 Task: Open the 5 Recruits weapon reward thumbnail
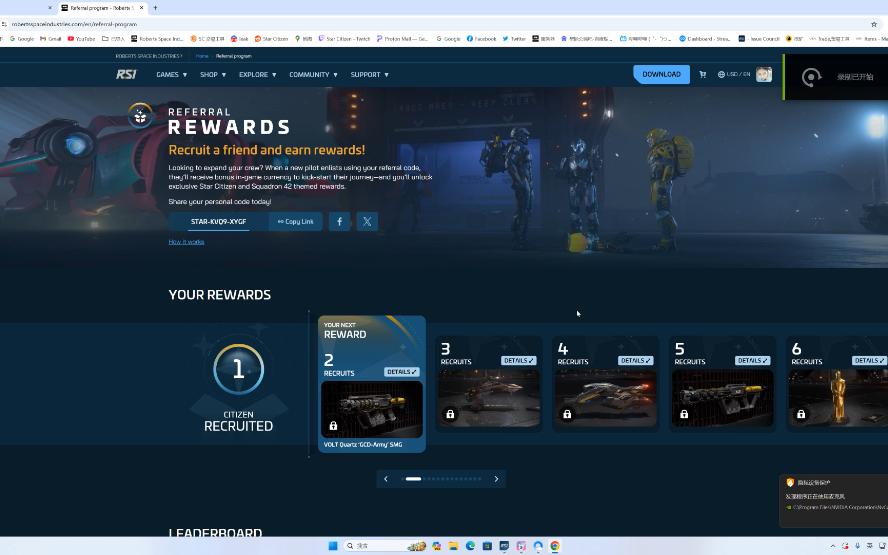pos(723,398)
